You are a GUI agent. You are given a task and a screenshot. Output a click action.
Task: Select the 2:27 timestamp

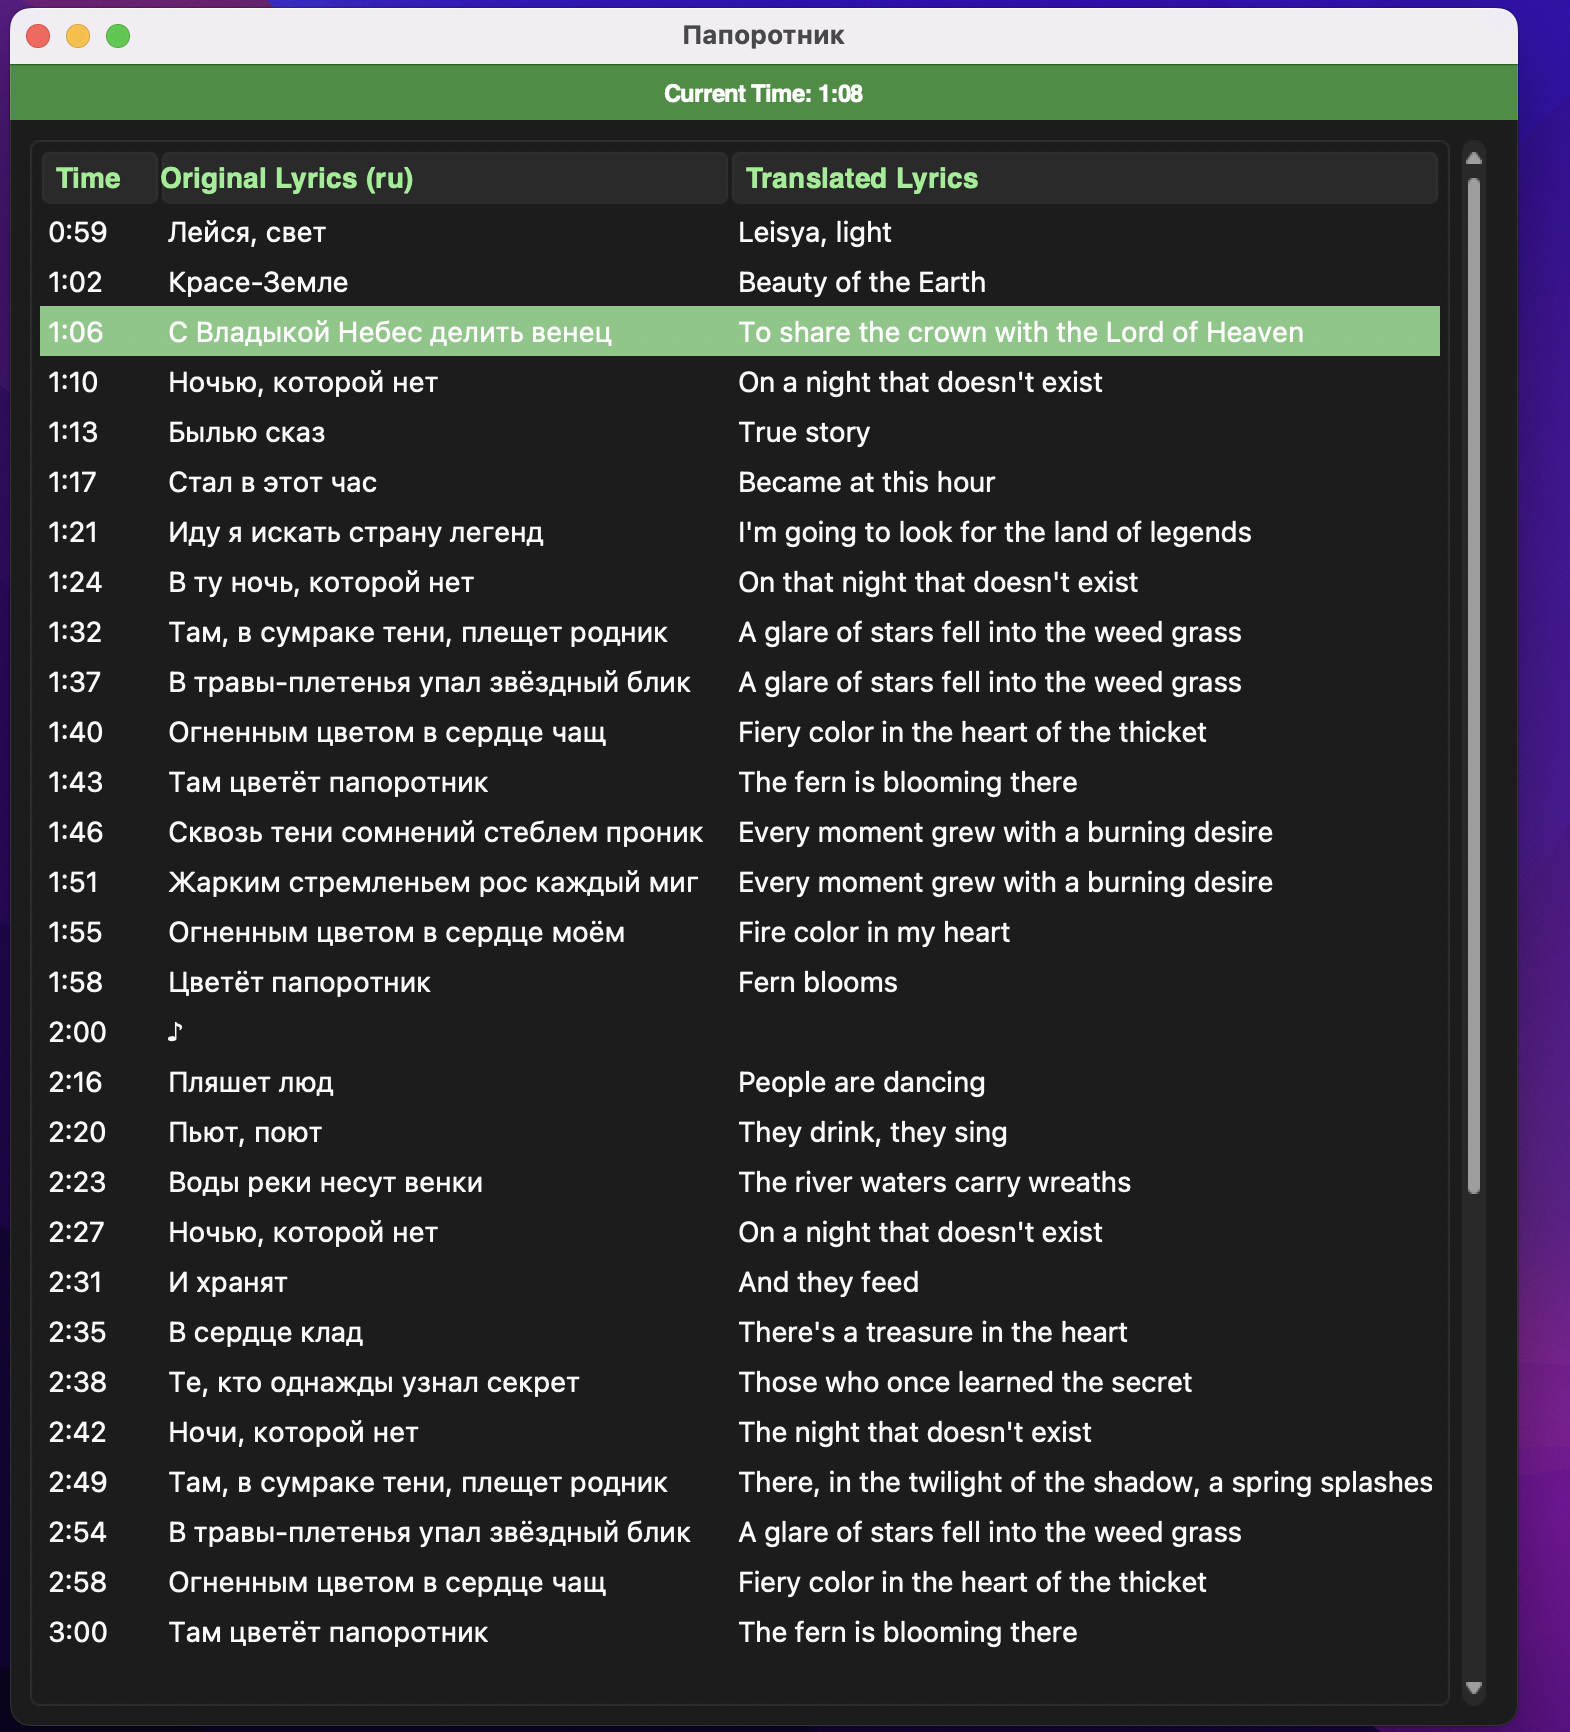pos(76,1232)
